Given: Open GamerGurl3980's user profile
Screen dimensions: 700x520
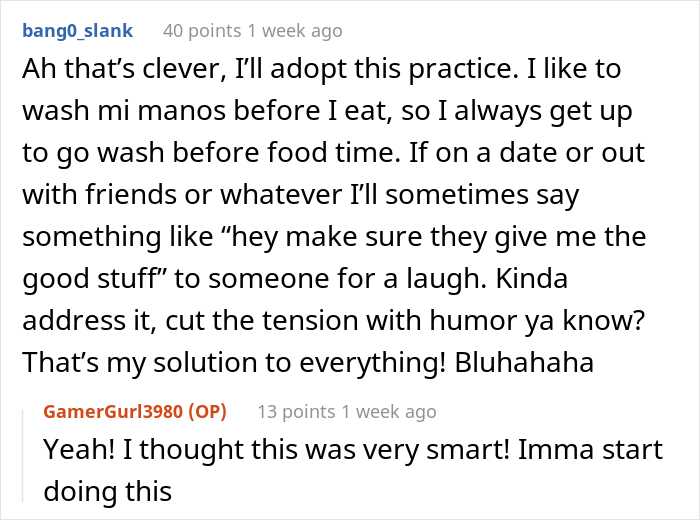Looking at the screenshot, I should 113,412.
